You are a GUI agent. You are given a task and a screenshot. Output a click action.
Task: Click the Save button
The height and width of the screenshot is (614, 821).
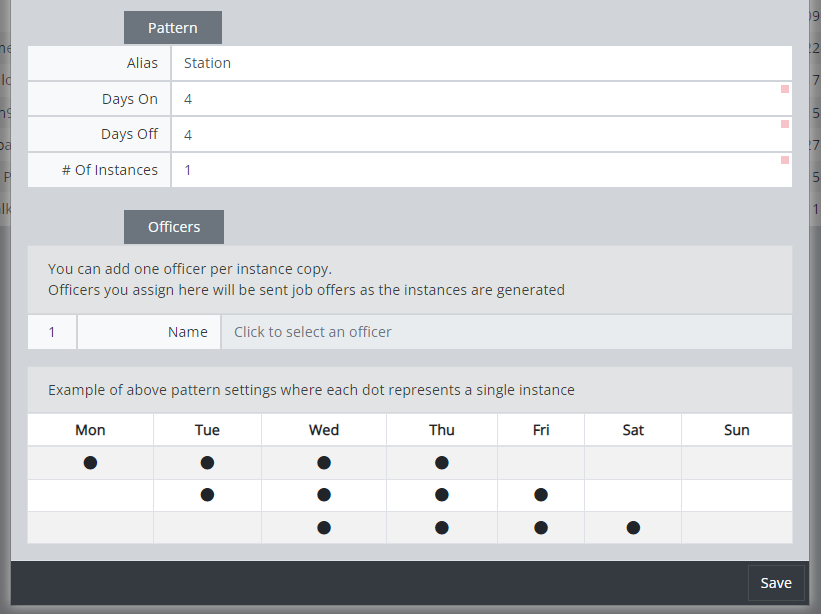coord(776,583)
